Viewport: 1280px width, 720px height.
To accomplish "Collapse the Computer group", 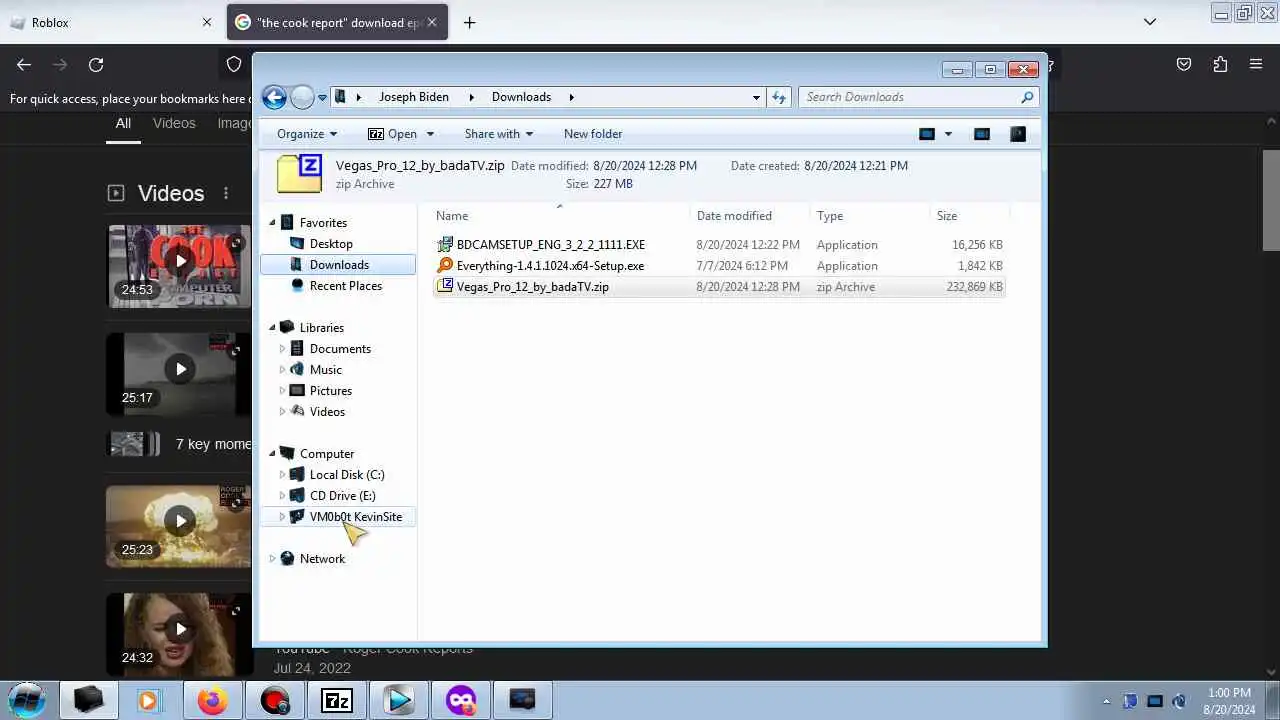I will (x=272, y=454).
